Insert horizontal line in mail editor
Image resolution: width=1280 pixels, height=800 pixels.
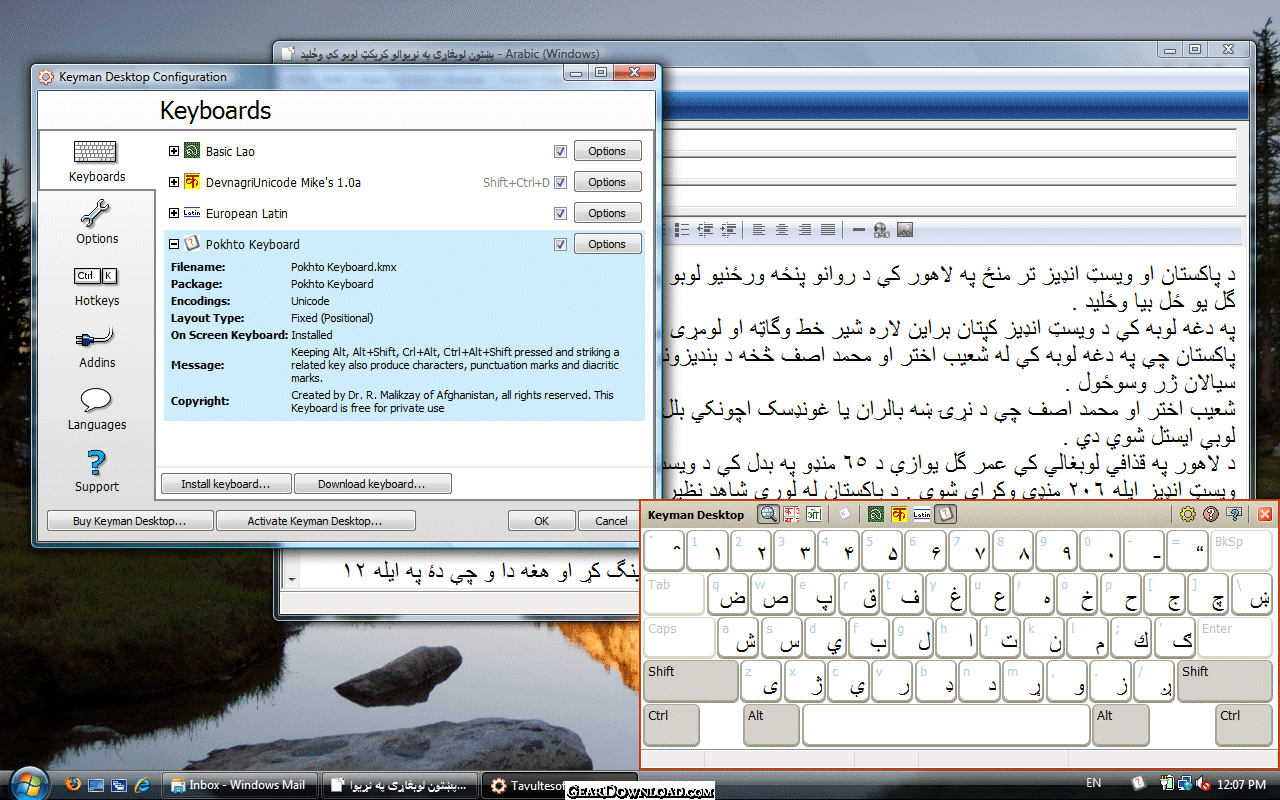point(858,230)
